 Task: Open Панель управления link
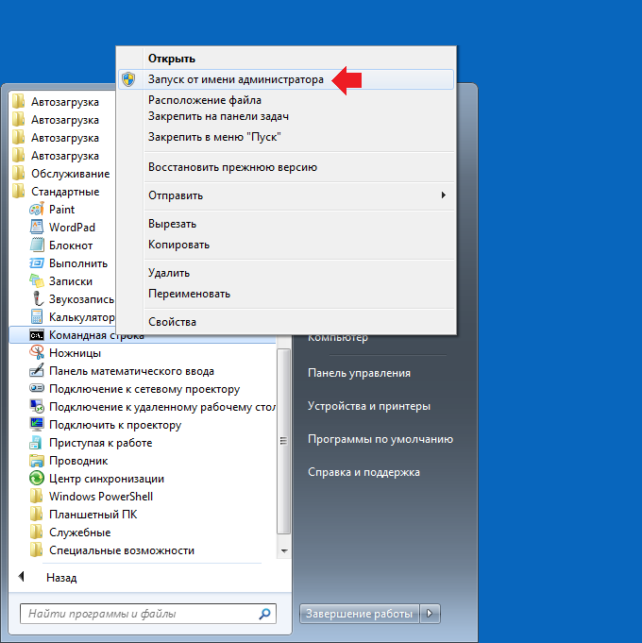pos(359,373)
